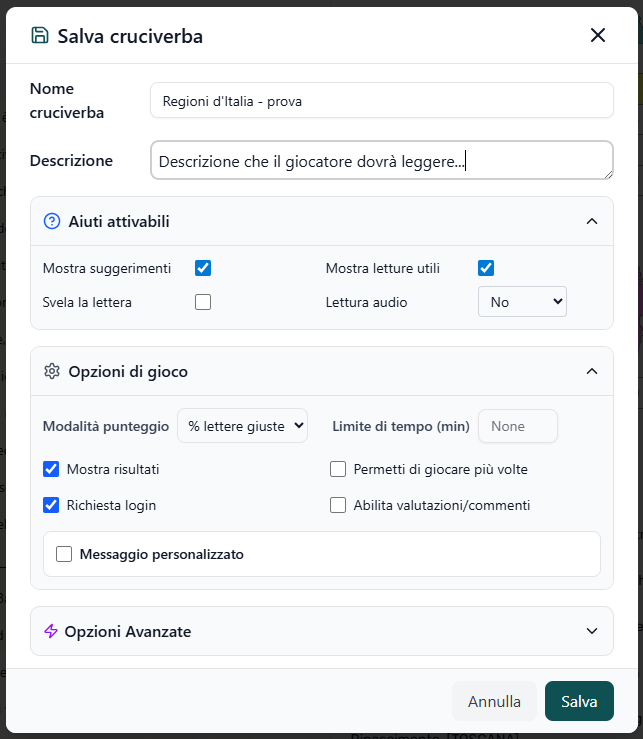Enable Permetti di giocare più volte
Screen dimensions: 643x739
tap(338, 469)
